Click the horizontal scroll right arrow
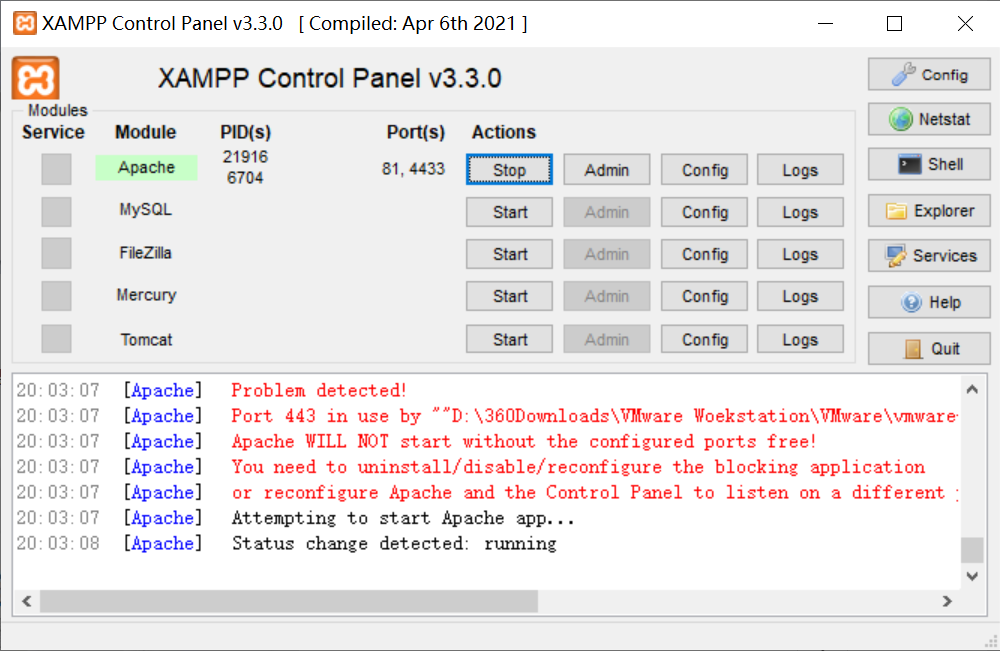 tap(947, 600)
